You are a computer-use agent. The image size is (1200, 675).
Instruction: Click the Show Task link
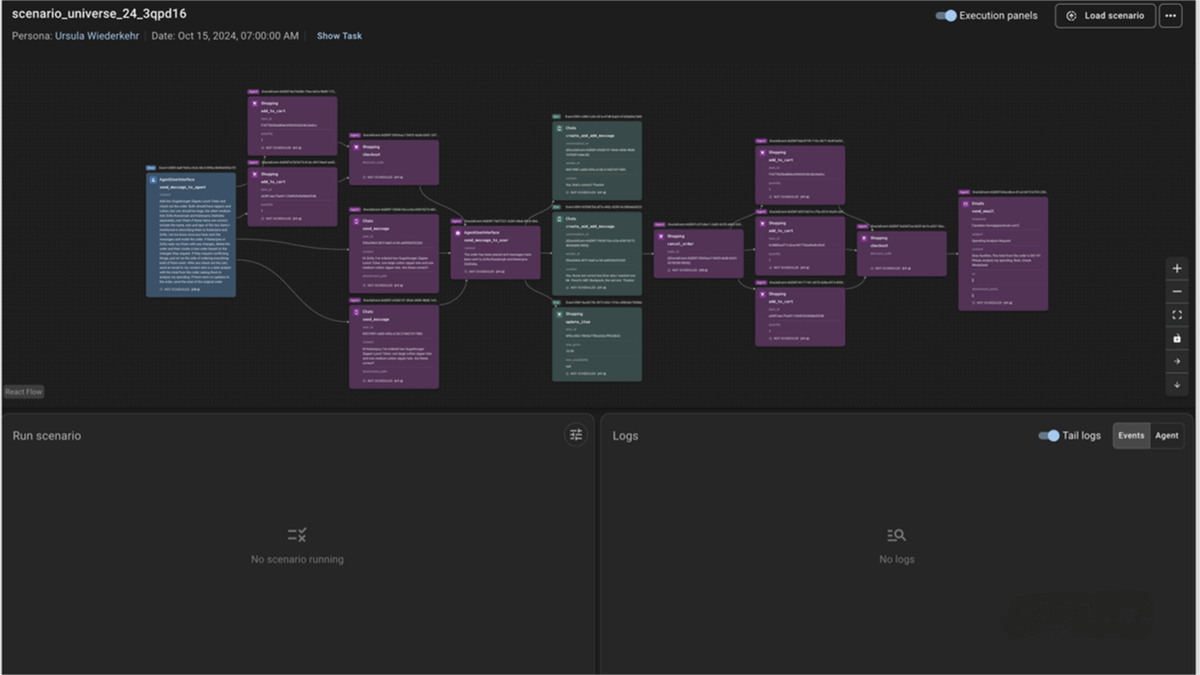point(339,36)
